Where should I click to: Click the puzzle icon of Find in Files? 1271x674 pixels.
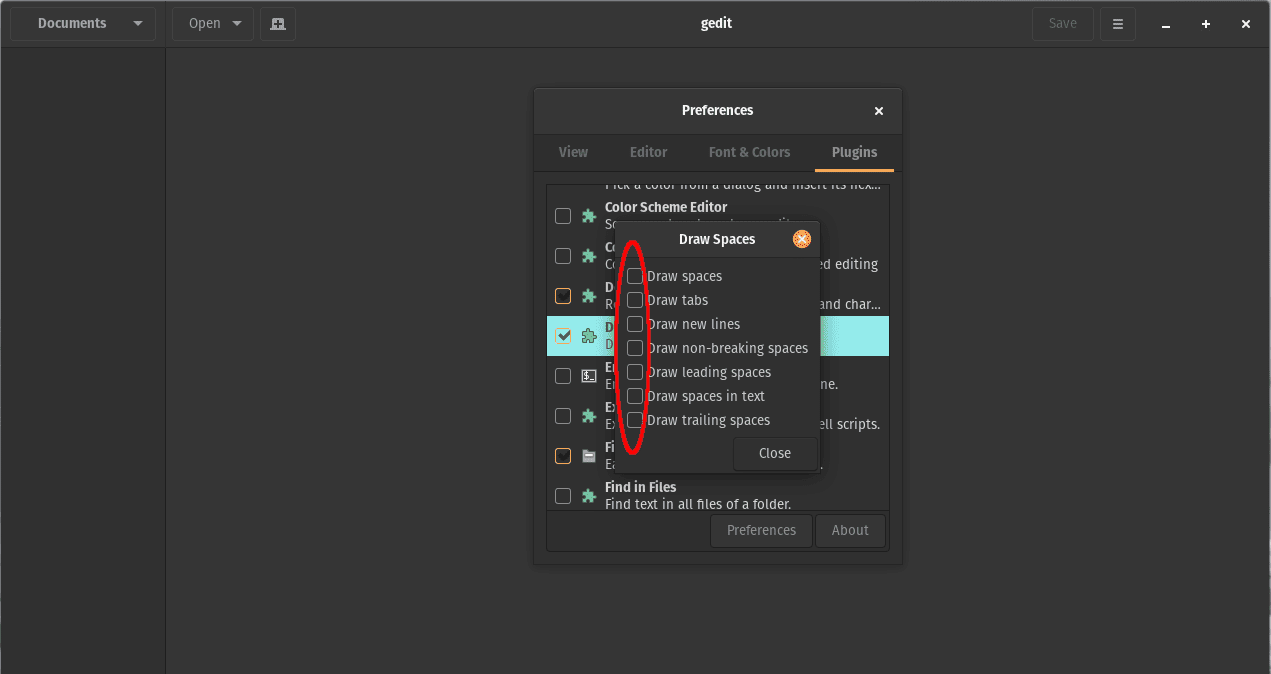pyautogui.click(x=589, y=496)
